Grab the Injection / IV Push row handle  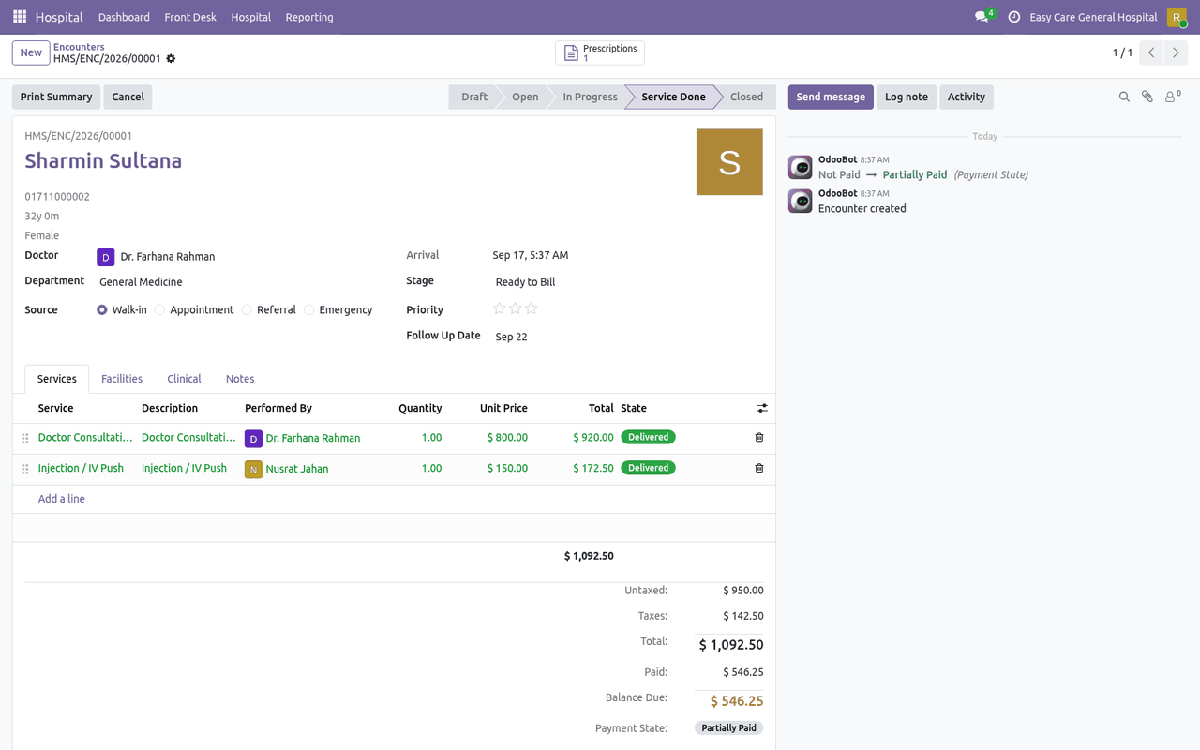point(25,468)
